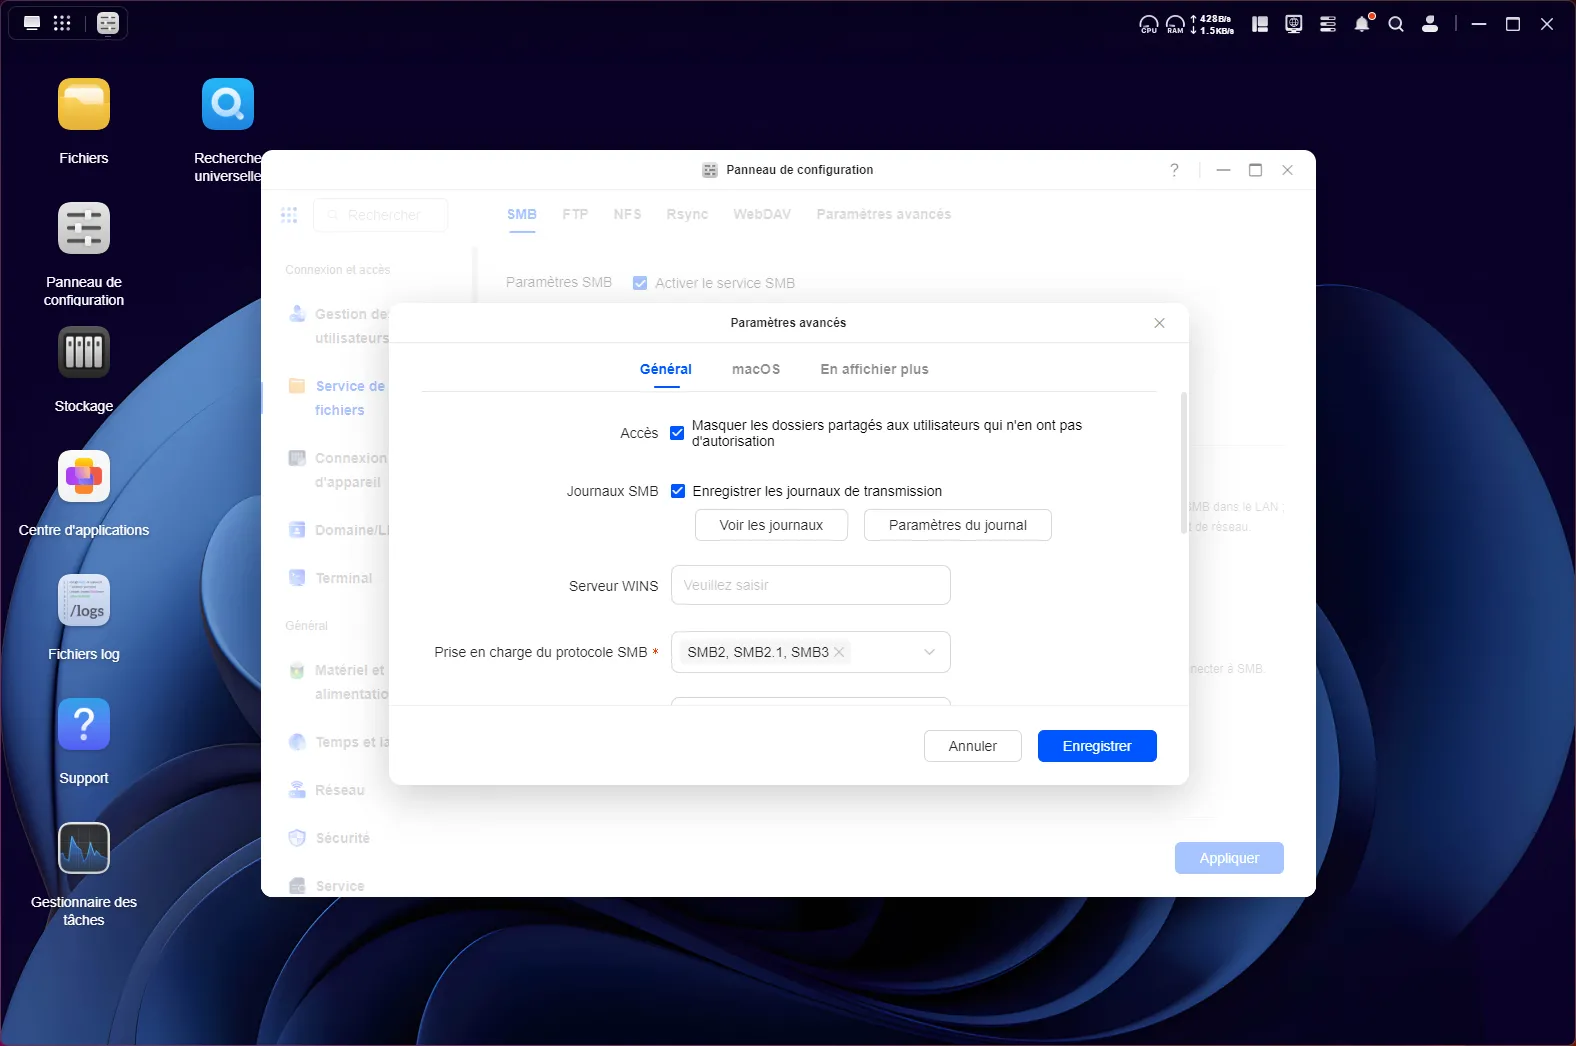Save settings with the Enregistrer button
1576x1046 pixels.
(x=1097, y=746)
